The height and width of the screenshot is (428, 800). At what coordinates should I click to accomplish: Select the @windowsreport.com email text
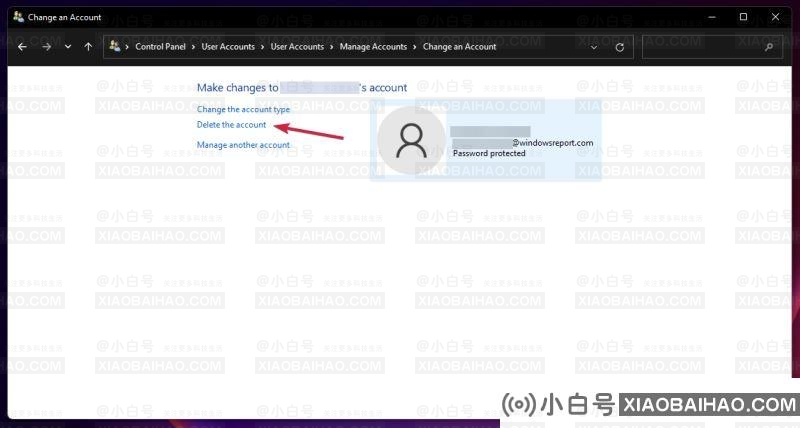point(553,143)
